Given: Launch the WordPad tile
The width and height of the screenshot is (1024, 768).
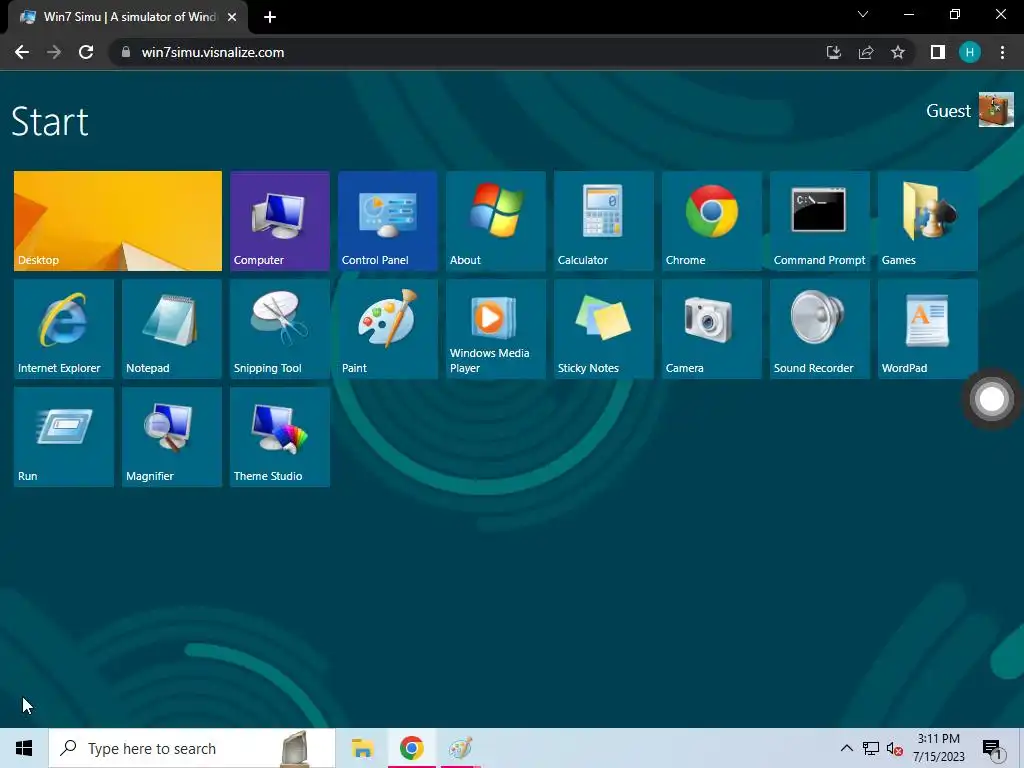Looking at the screenshot, I should click(928, 329).
